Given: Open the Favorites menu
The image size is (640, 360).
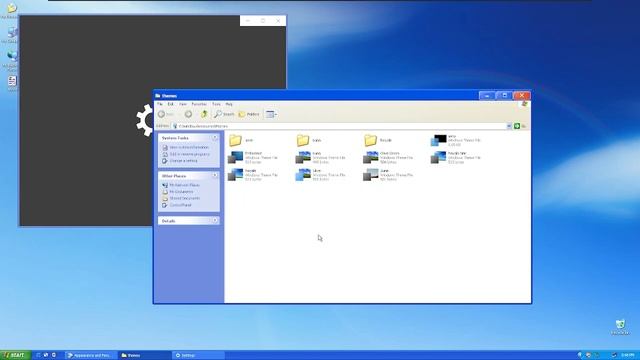Looking at the screenshot, I should (x=199, y=104).
